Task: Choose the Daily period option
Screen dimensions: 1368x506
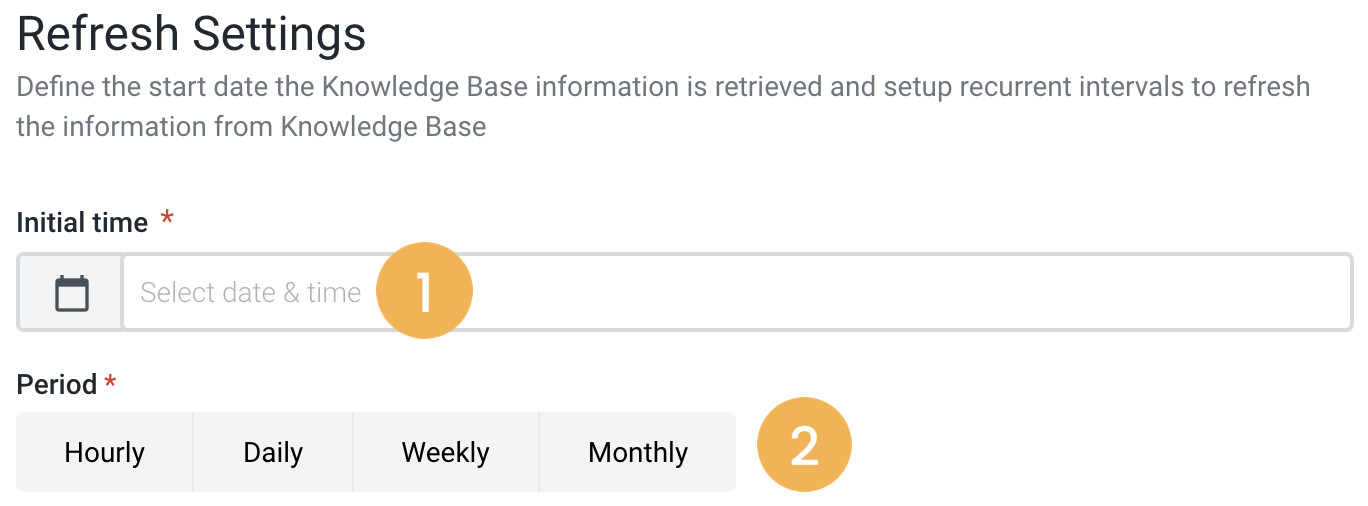Action: 273,453
